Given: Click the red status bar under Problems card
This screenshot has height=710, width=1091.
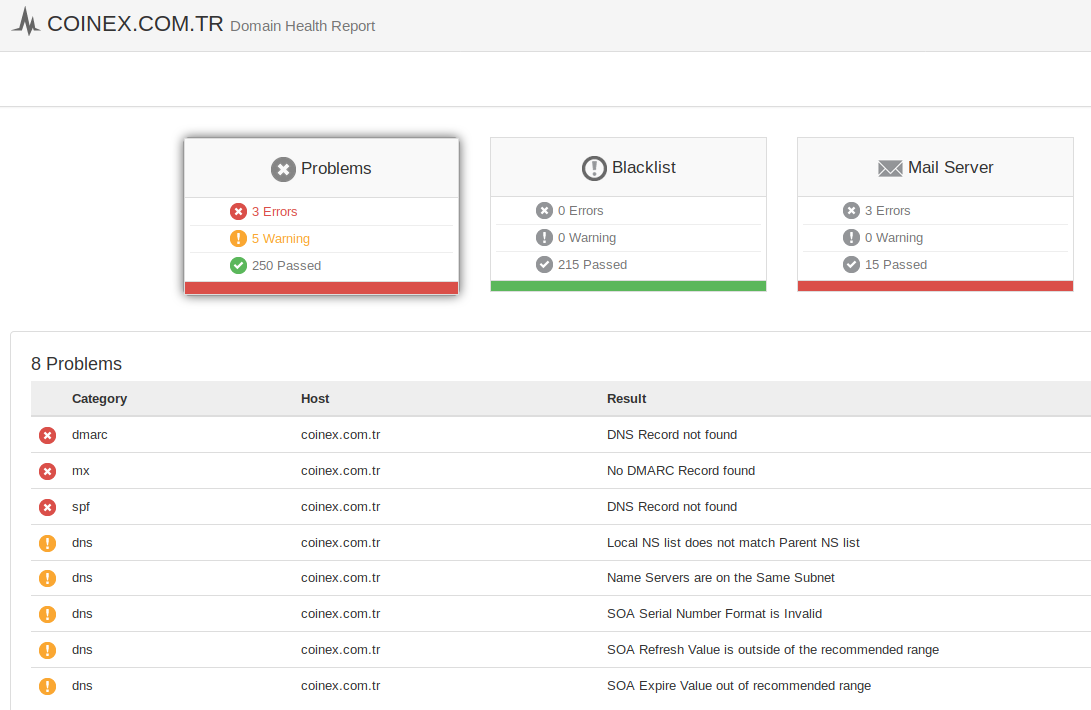Looking at the screenshot, I should [x=321, y=287].
